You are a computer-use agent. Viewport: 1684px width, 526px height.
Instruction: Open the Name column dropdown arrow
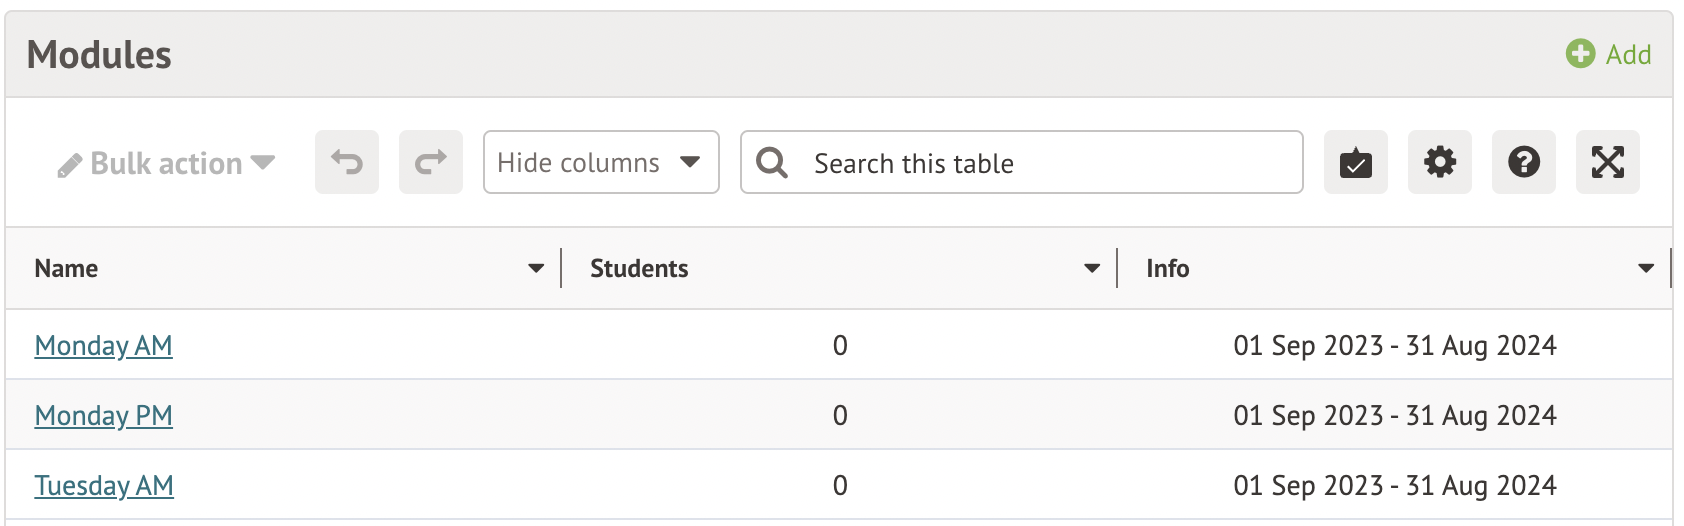(x=536, y=268)
